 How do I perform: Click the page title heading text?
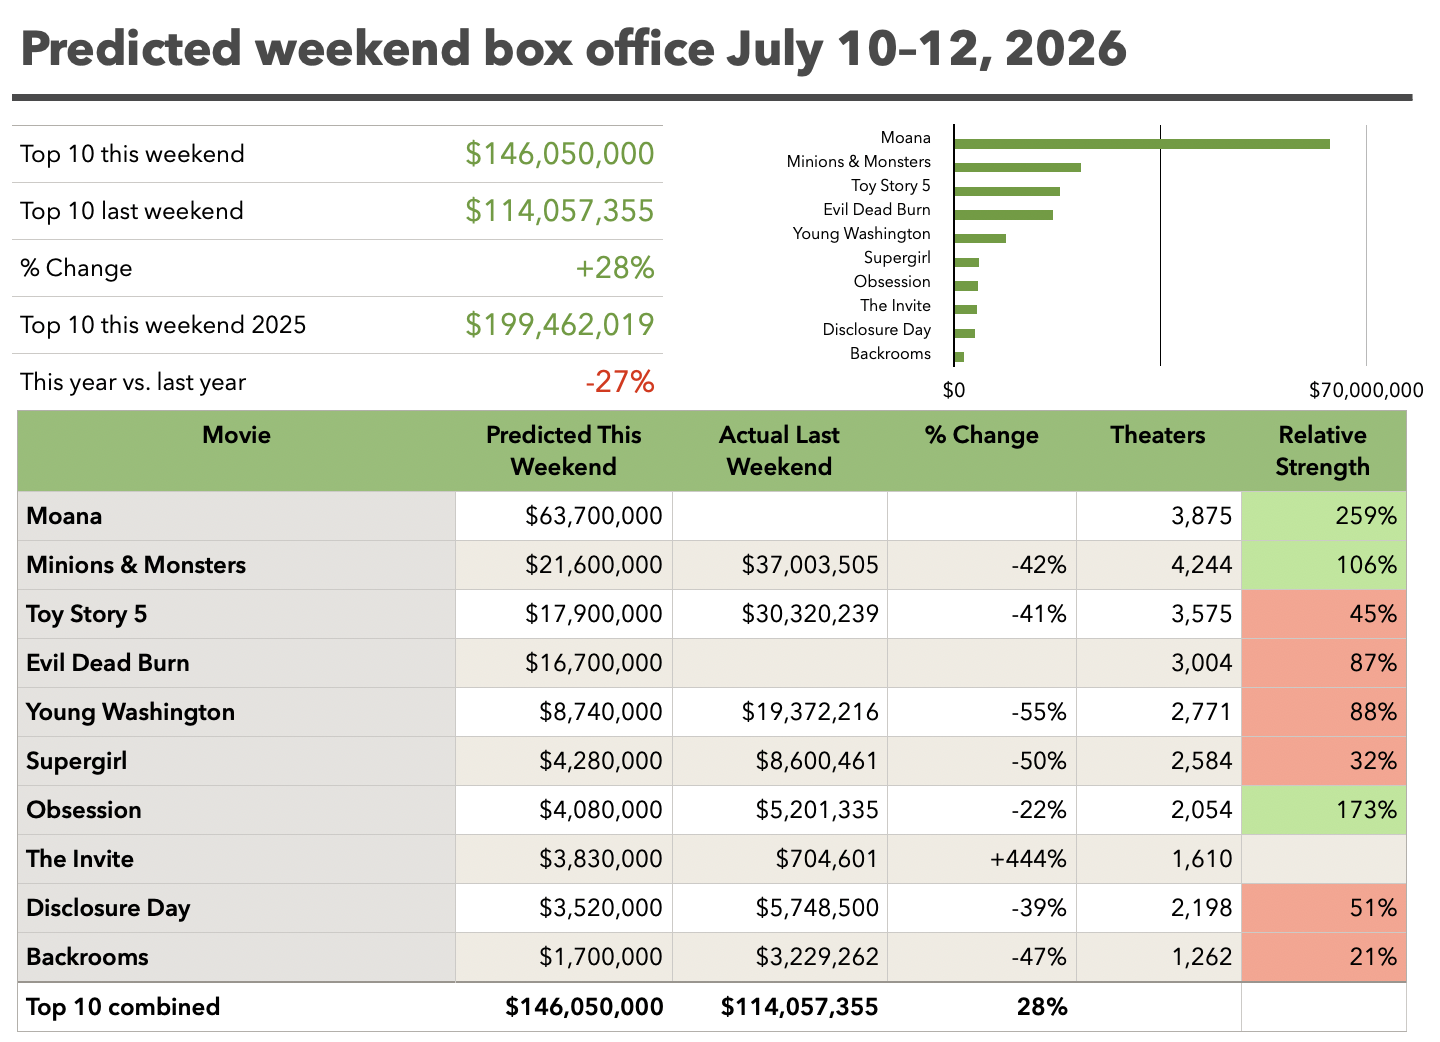573,49
